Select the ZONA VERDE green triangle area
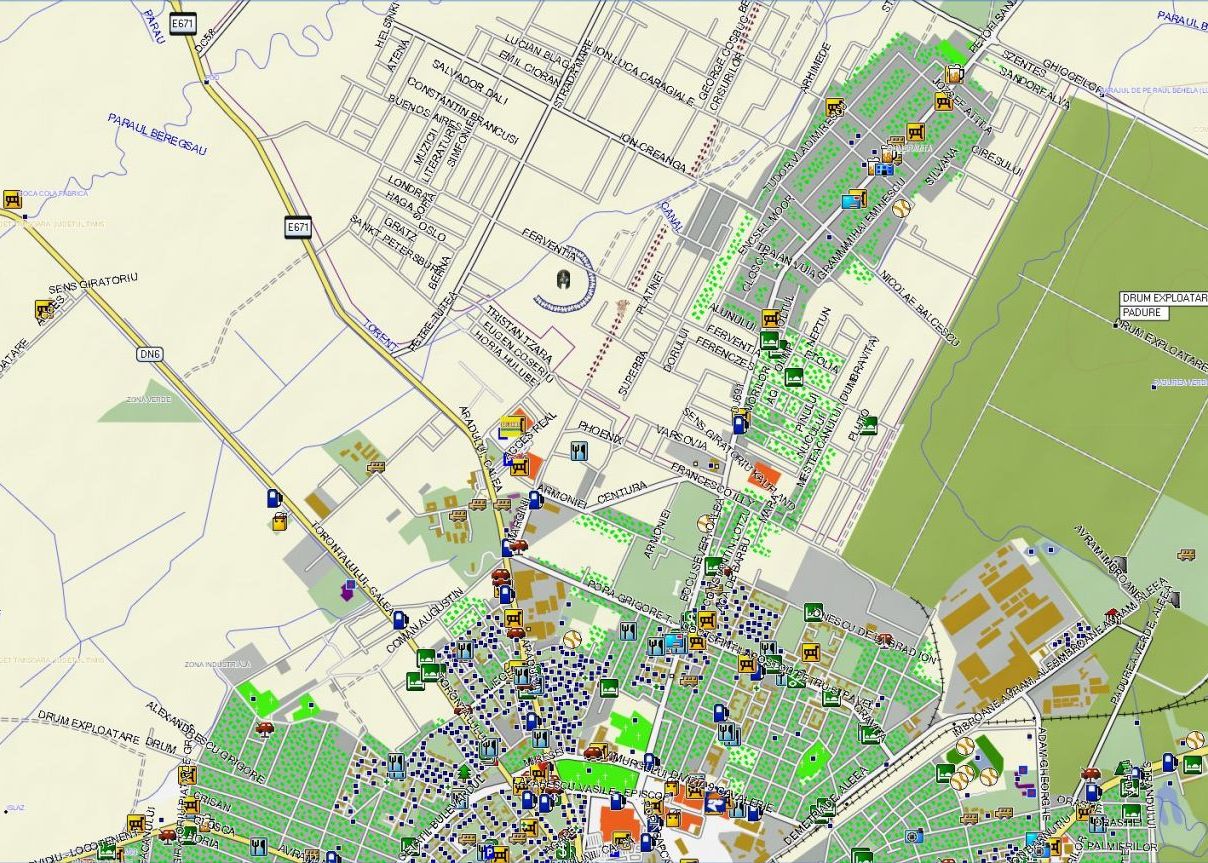 [x=145, y=400]
